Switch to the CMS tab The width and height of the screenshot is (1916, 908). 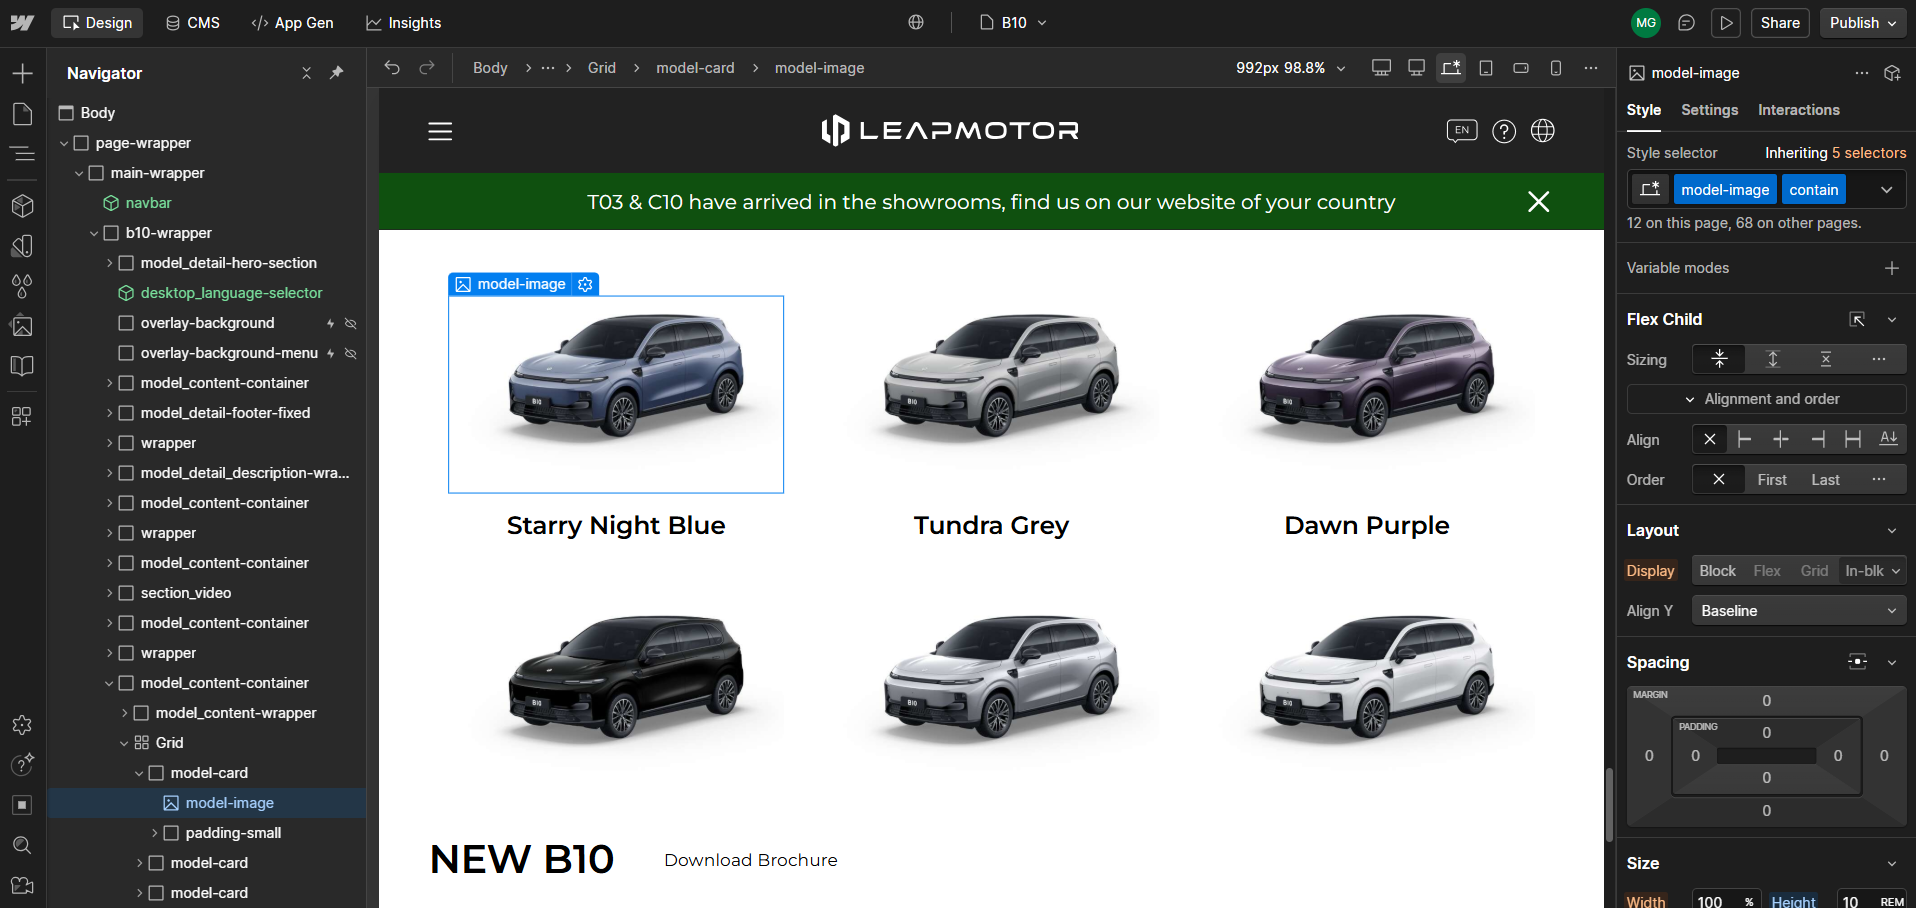[192, 22]
